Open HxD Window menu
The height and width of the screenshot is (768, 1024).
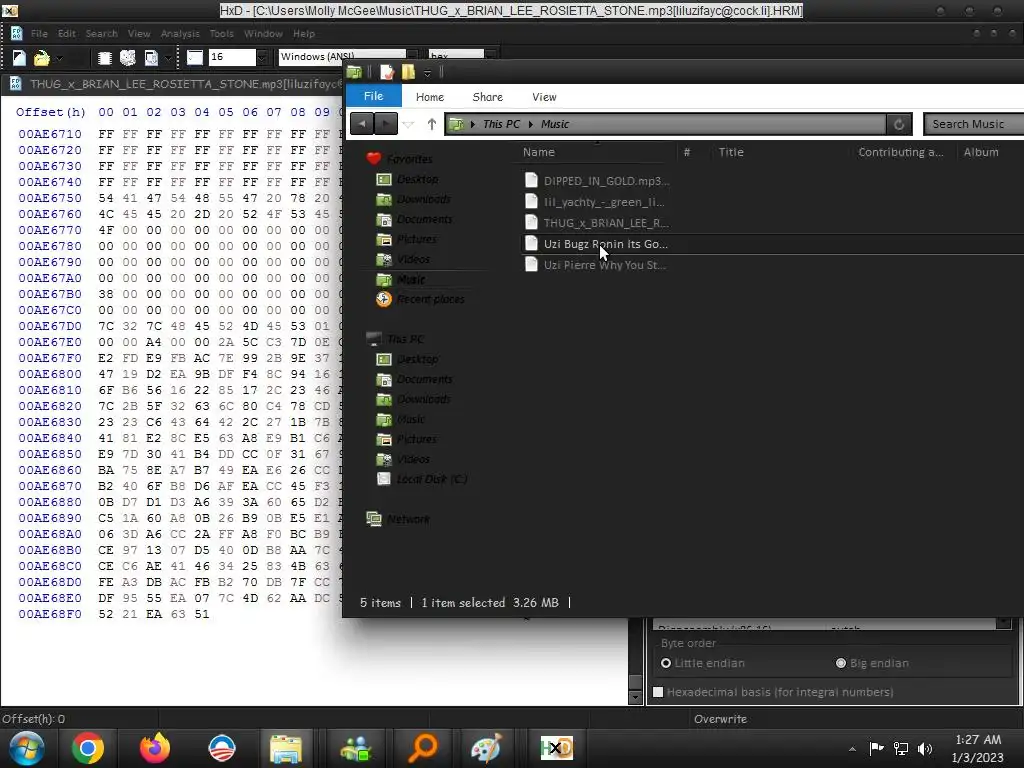coord(263,33)
